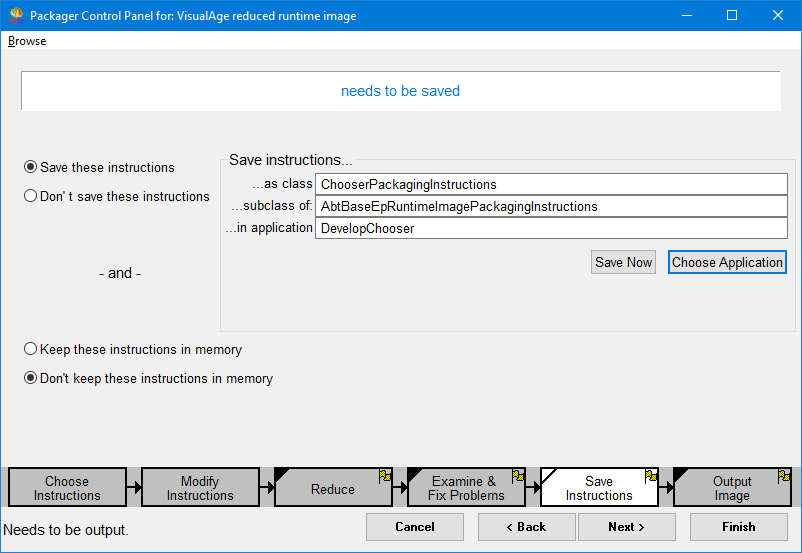Open the Browse menu
This screenshot has height=553, width=802.
(27, 41)
